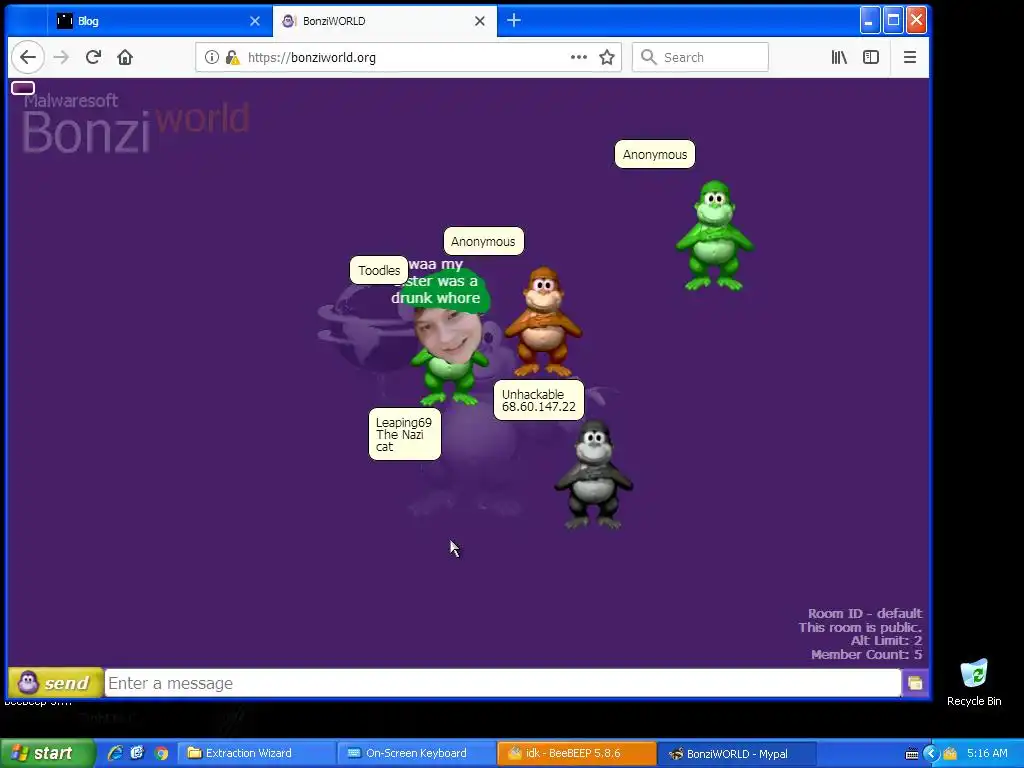Click the bonziworld.org address bar
Viewport: 1024px width, 768px height.
coord(408,57)
